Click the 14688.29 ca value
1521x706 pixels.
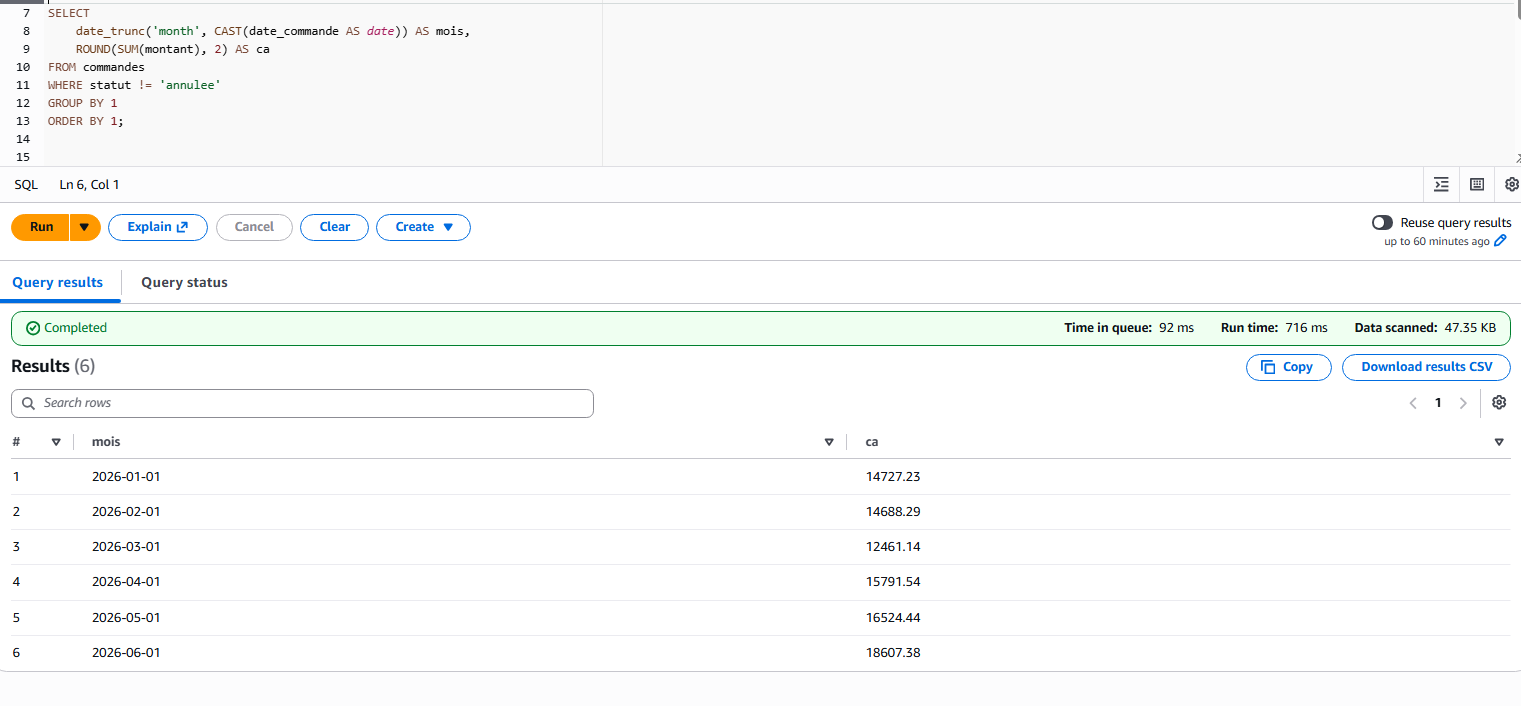(893, 512)
